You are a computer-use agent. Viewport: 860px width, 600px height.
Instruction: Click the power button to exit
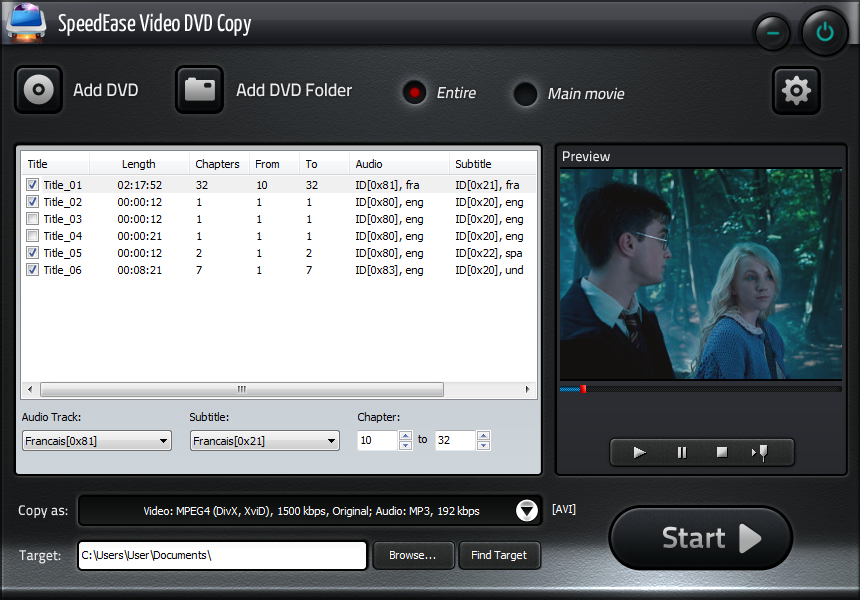pyautogui.click(x=824, y=32)
